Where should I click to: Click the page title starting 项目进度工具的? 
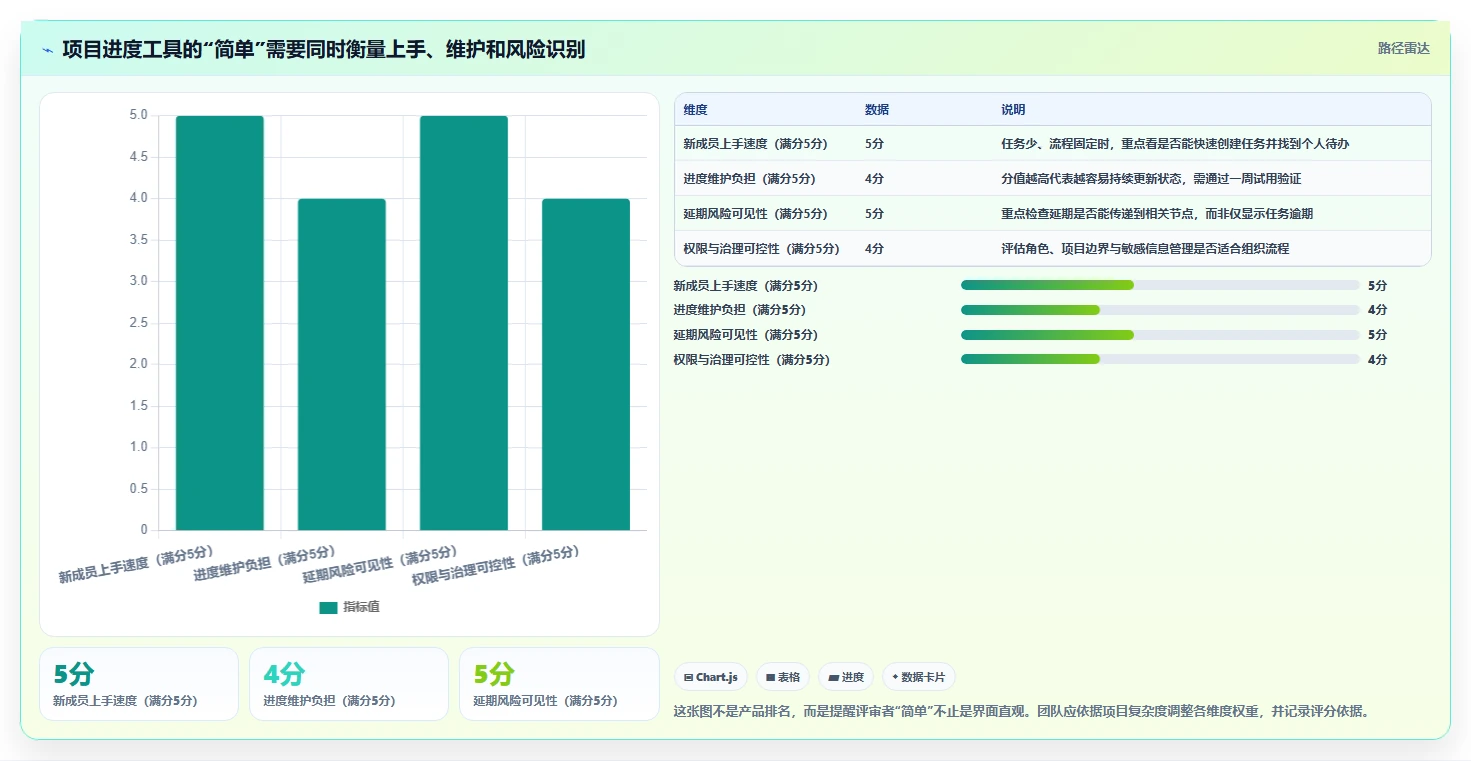coord(324,49)
